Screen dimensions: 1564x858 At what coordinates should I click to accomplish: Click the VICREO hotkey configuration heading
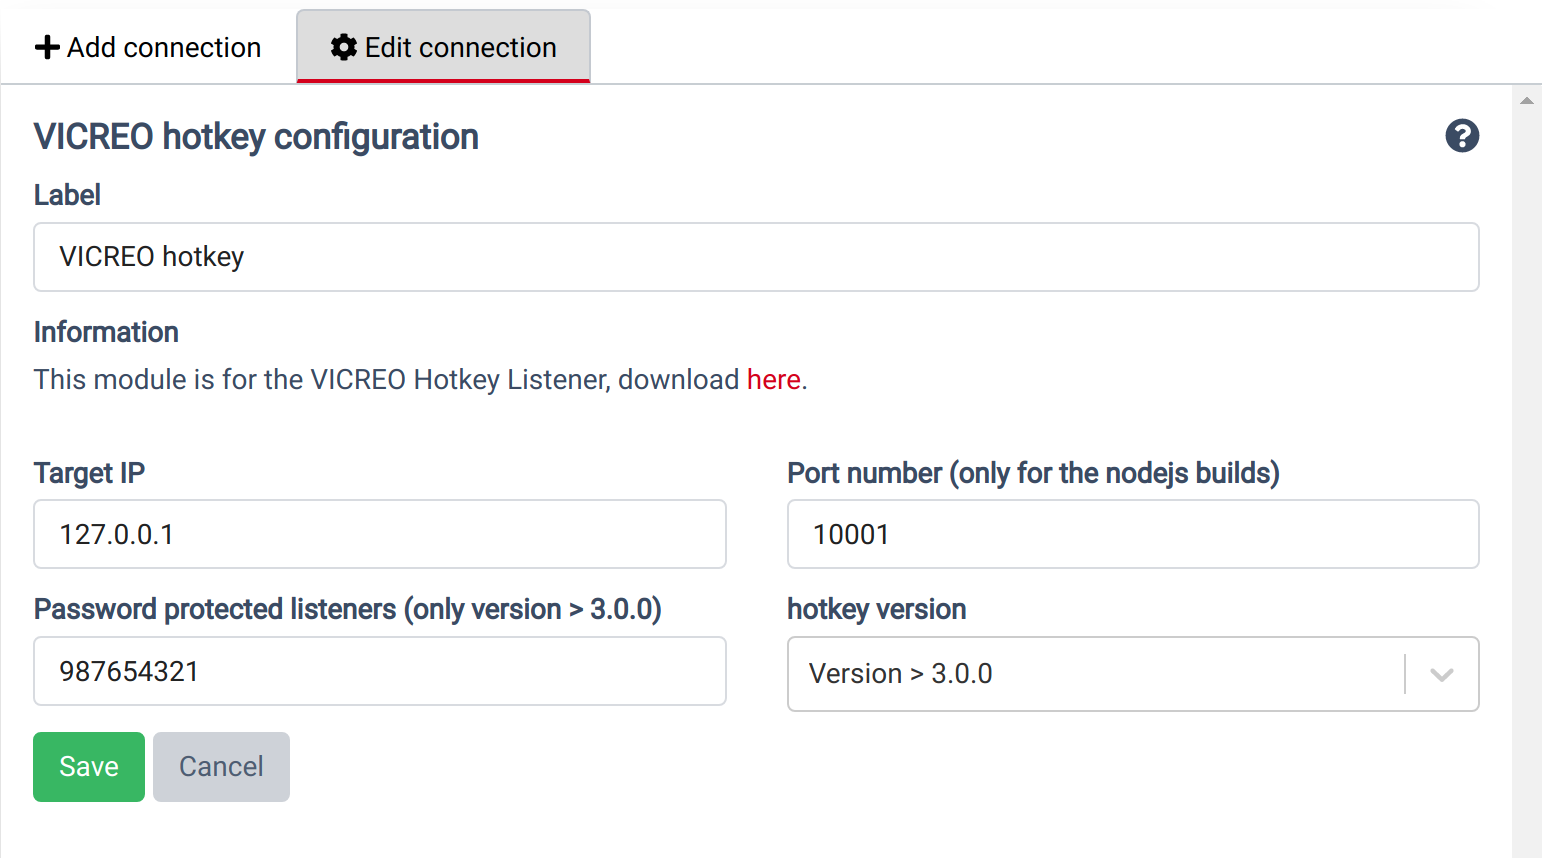coord(256,136)
